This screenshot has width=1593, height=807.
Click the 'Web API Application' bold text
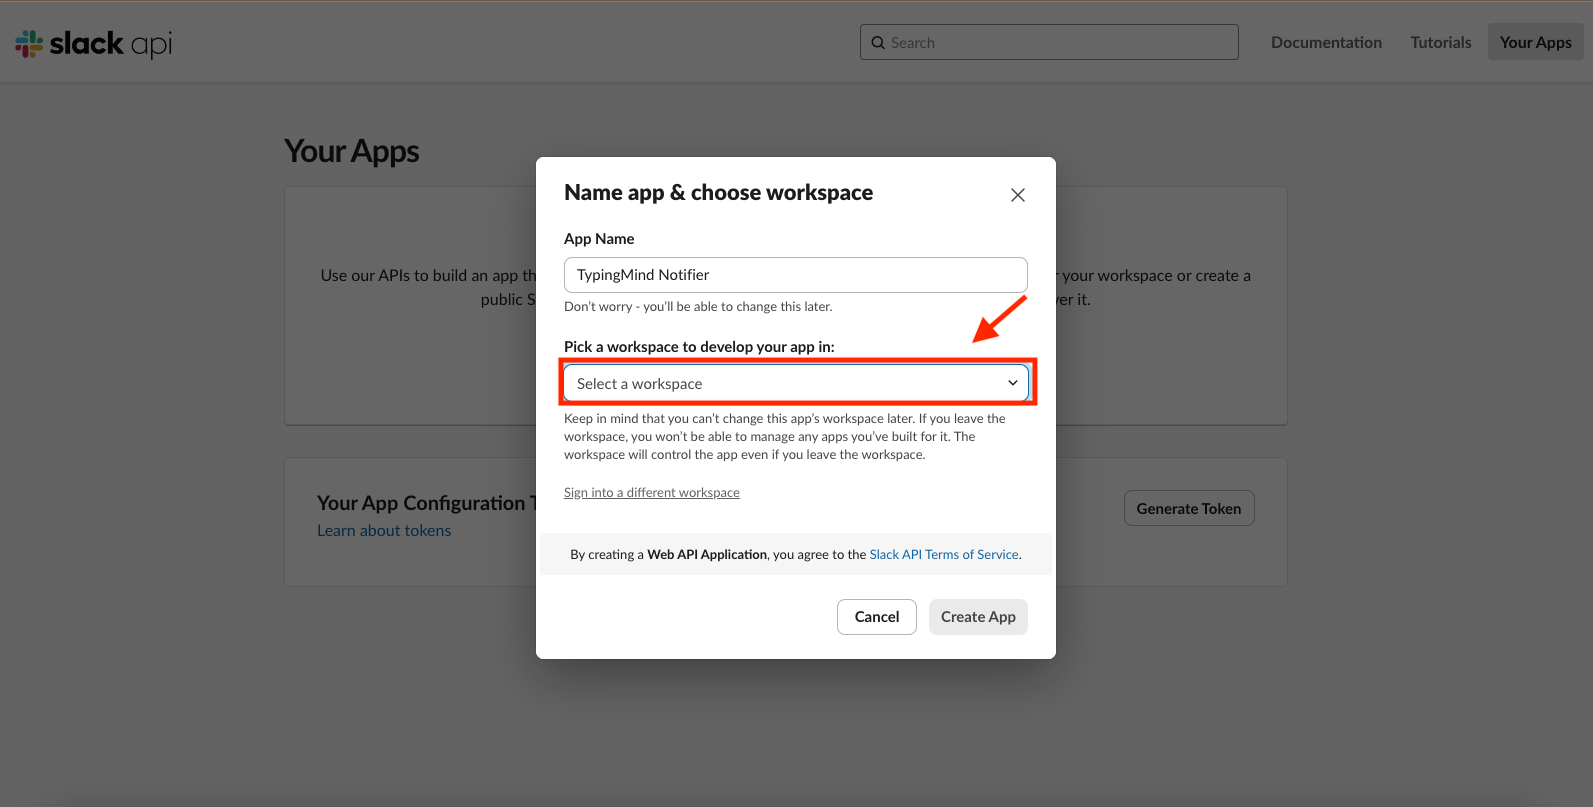point(707,554)
